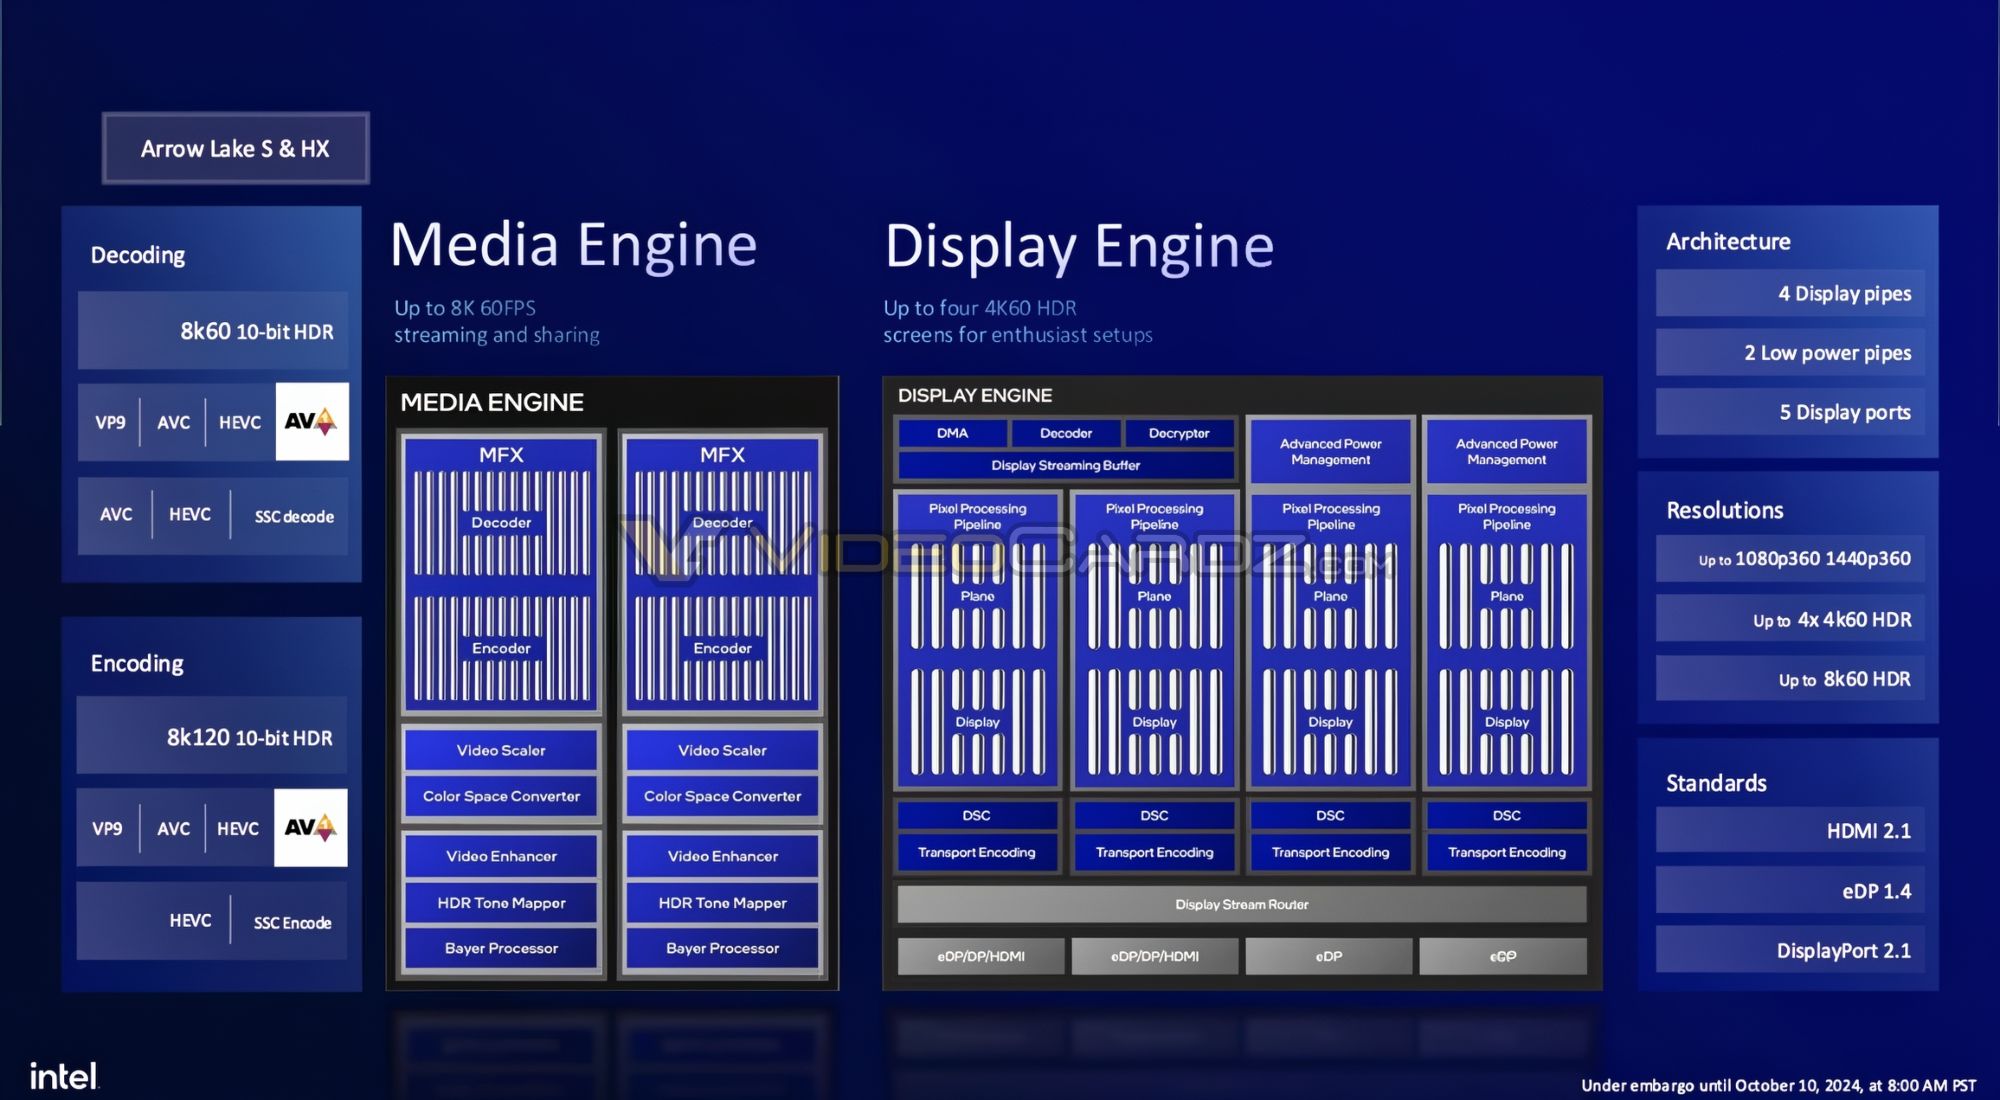Viewport: 2000px width, 1100px height.
Task: Click the left HDR Tone Mapper block
Action: point(501,902)
